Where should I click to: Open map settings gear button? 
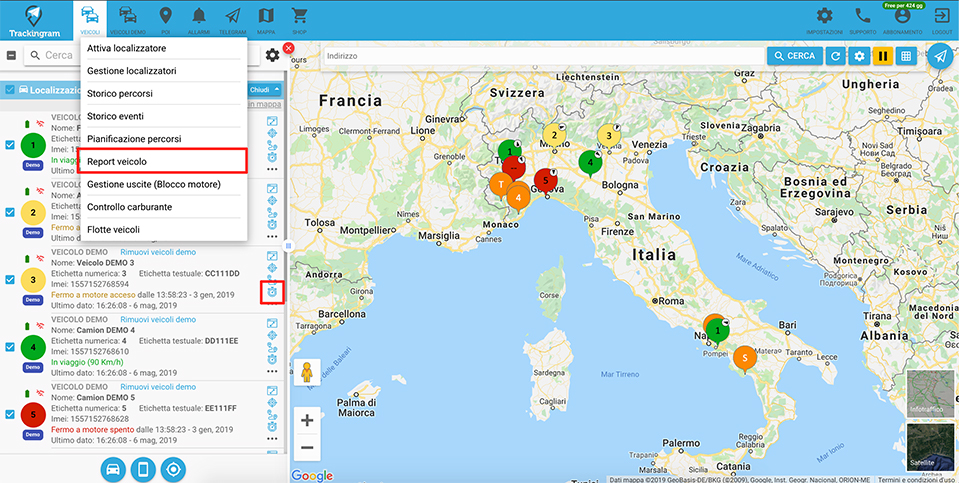click(859, 56)
